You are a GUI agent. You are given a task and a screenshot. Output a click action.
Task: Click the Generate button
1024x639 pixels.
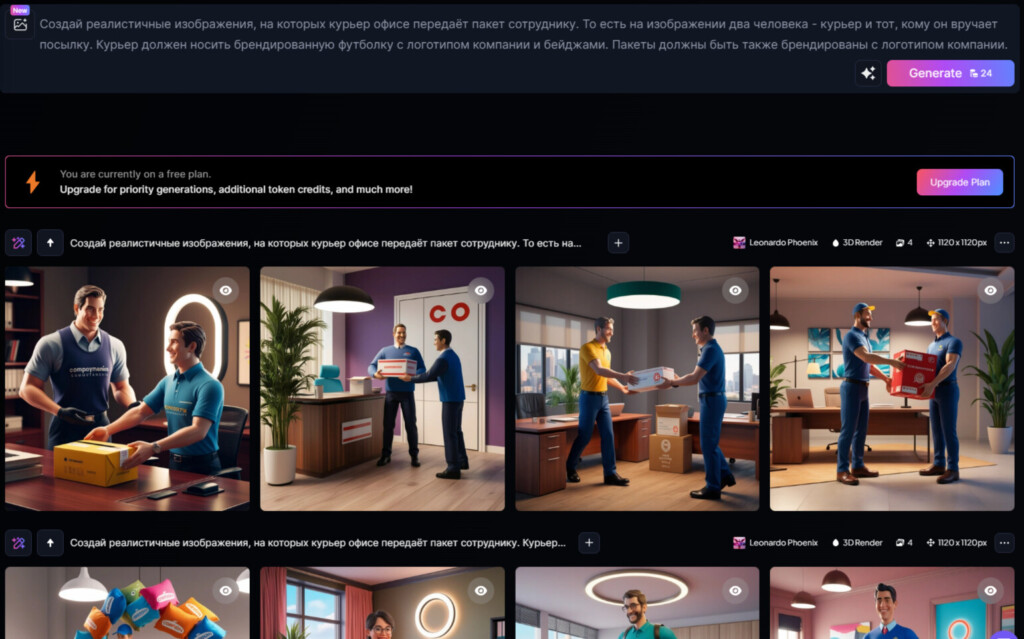pyautogui.click(x=950, y=73)
